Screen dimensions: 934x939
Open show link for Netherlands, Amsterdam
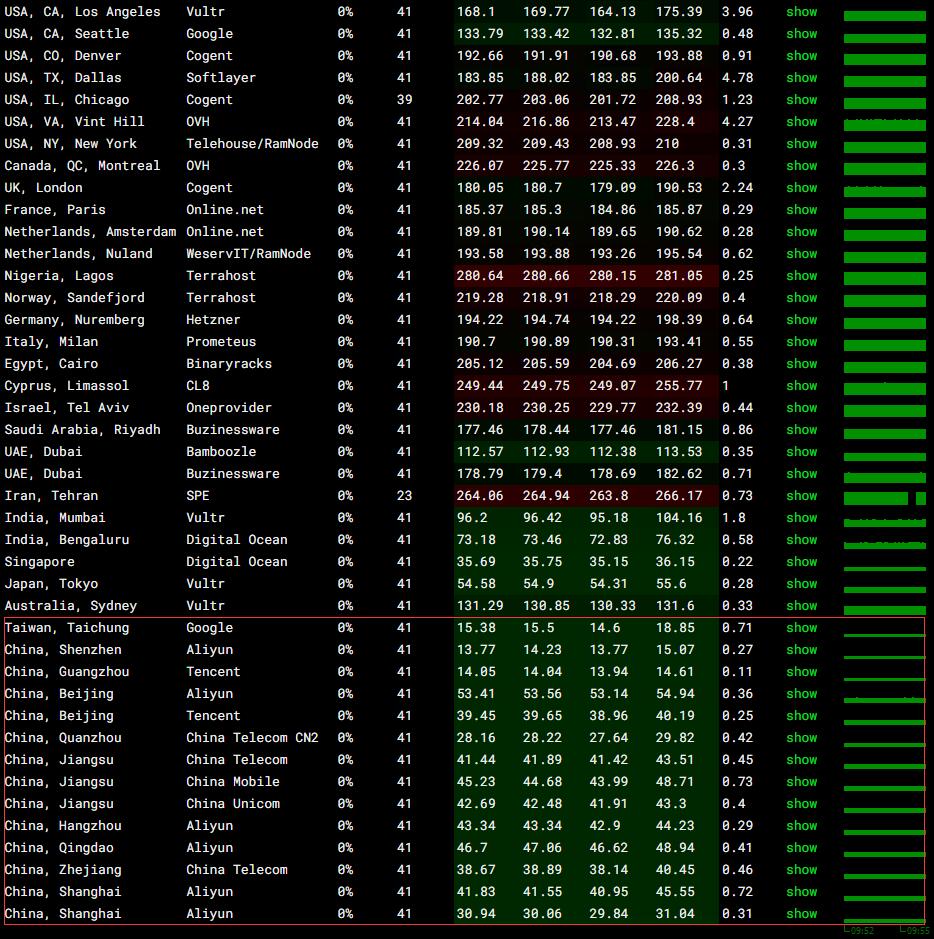801,232
